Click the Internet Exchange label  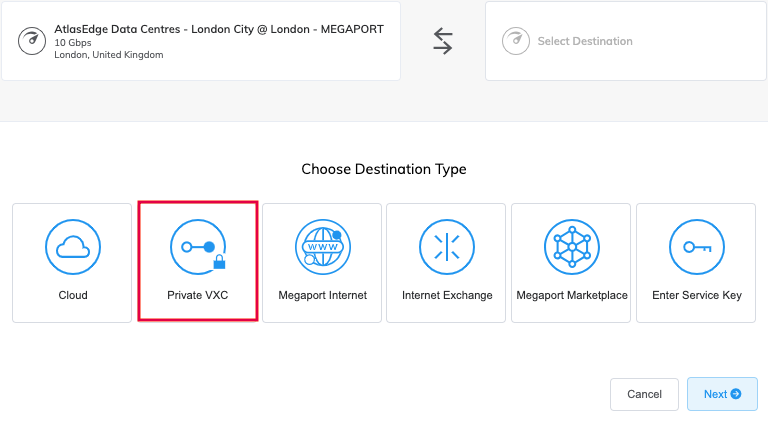[x=447, y=295]
